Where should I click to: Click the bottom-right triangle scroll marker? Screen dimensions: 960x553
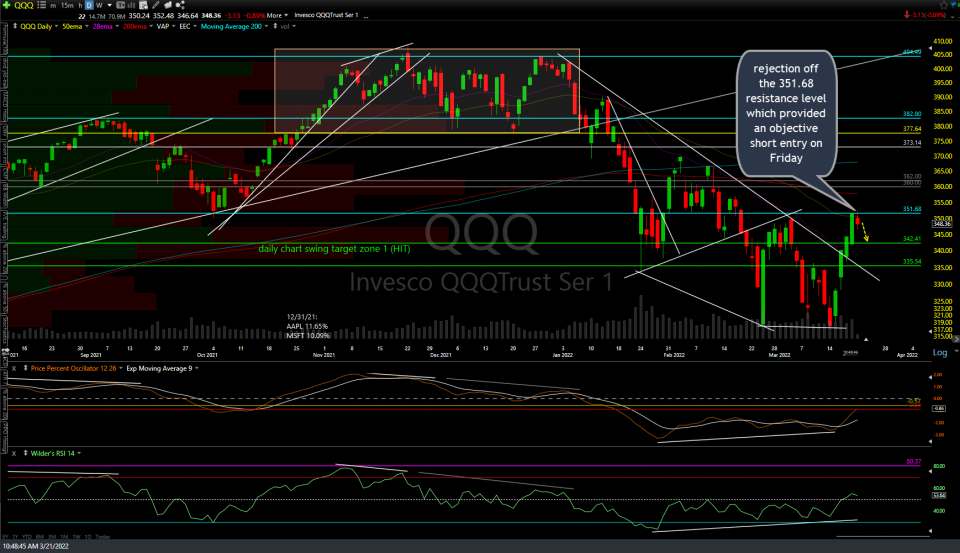[930, 531]
